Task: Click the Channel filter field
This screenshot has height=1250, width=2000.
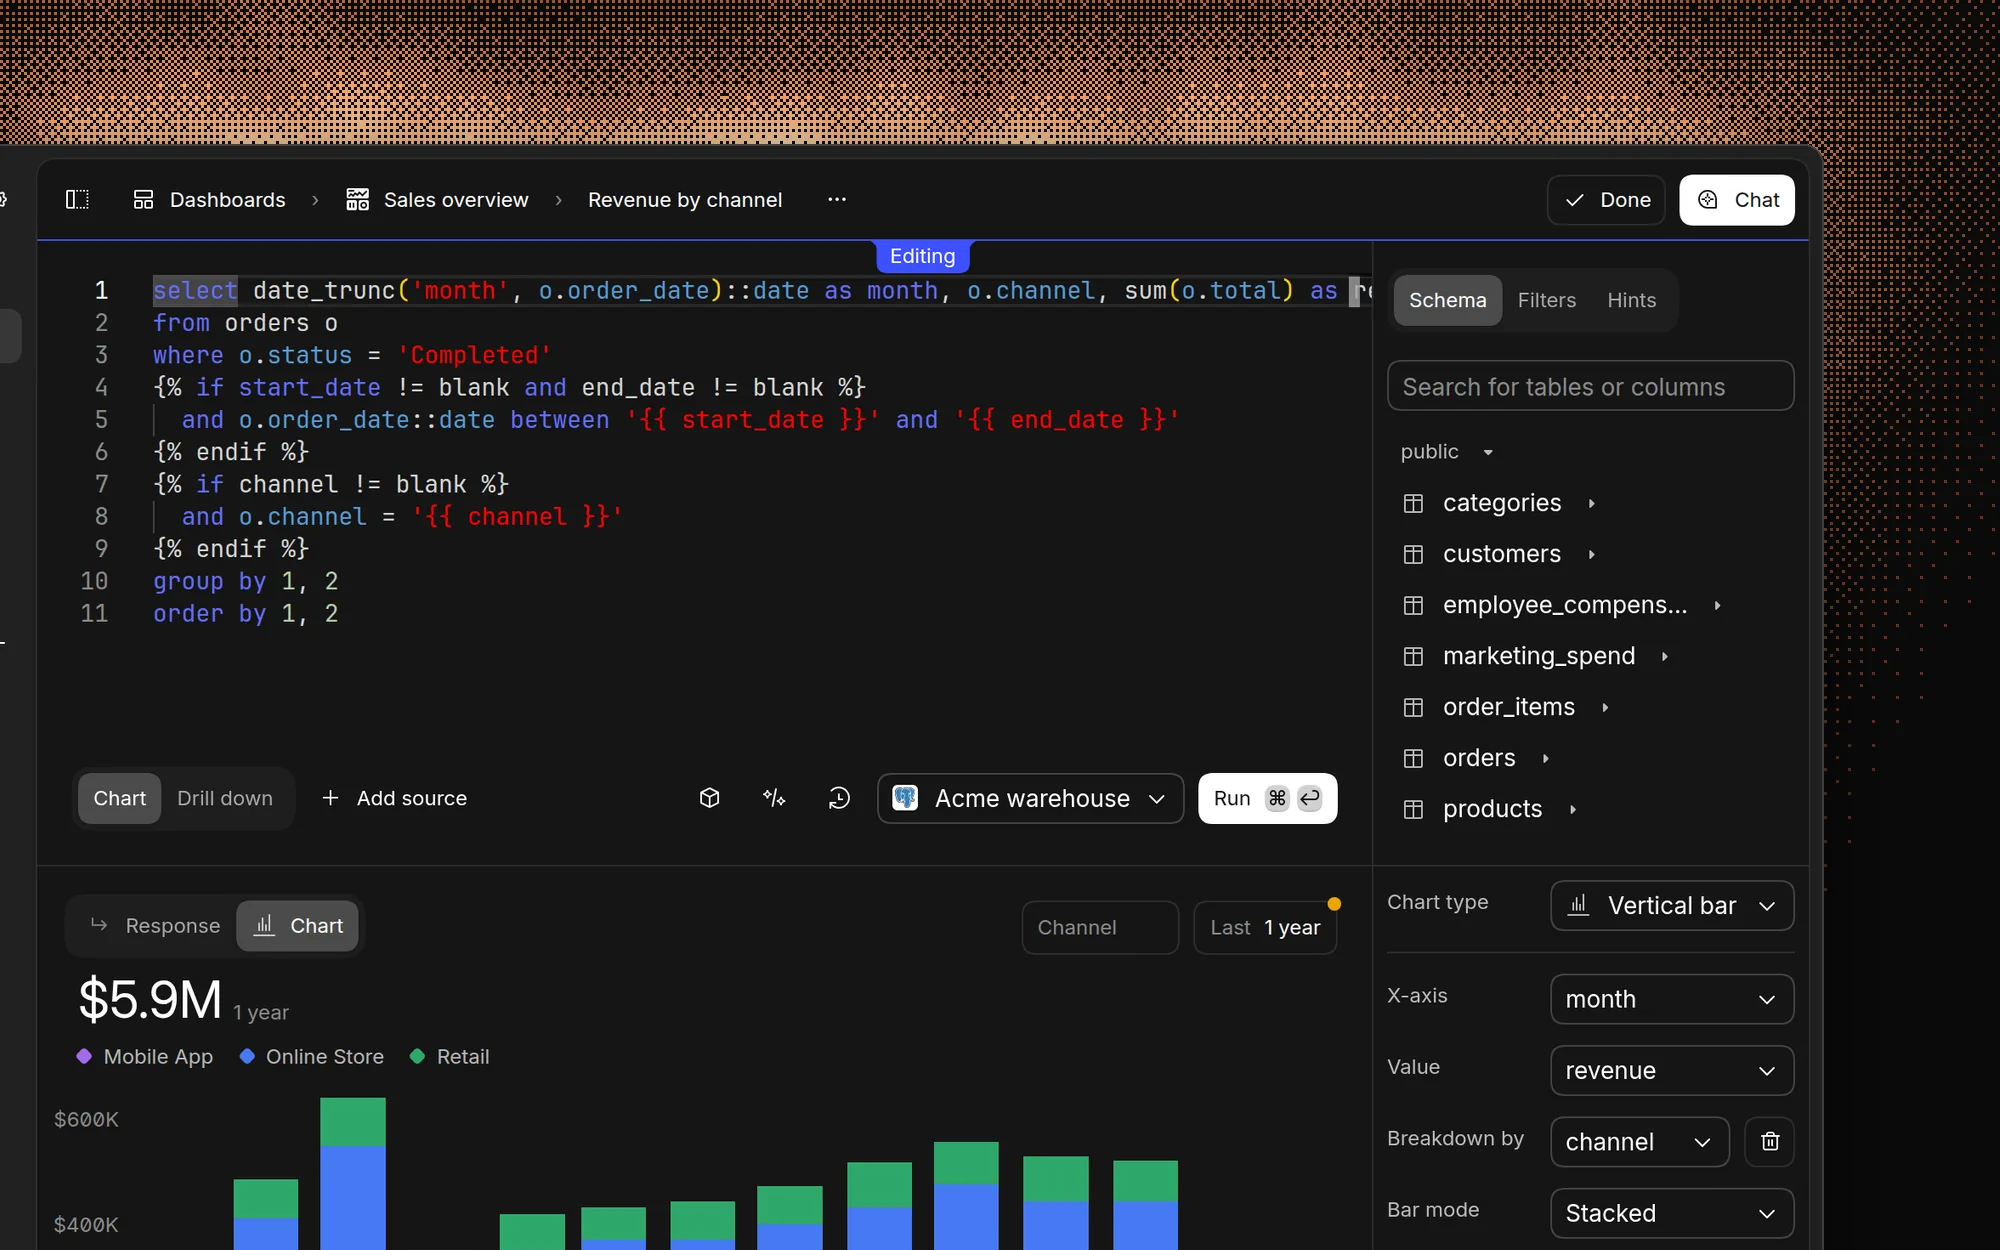Action: click(x=1100, y=927)
